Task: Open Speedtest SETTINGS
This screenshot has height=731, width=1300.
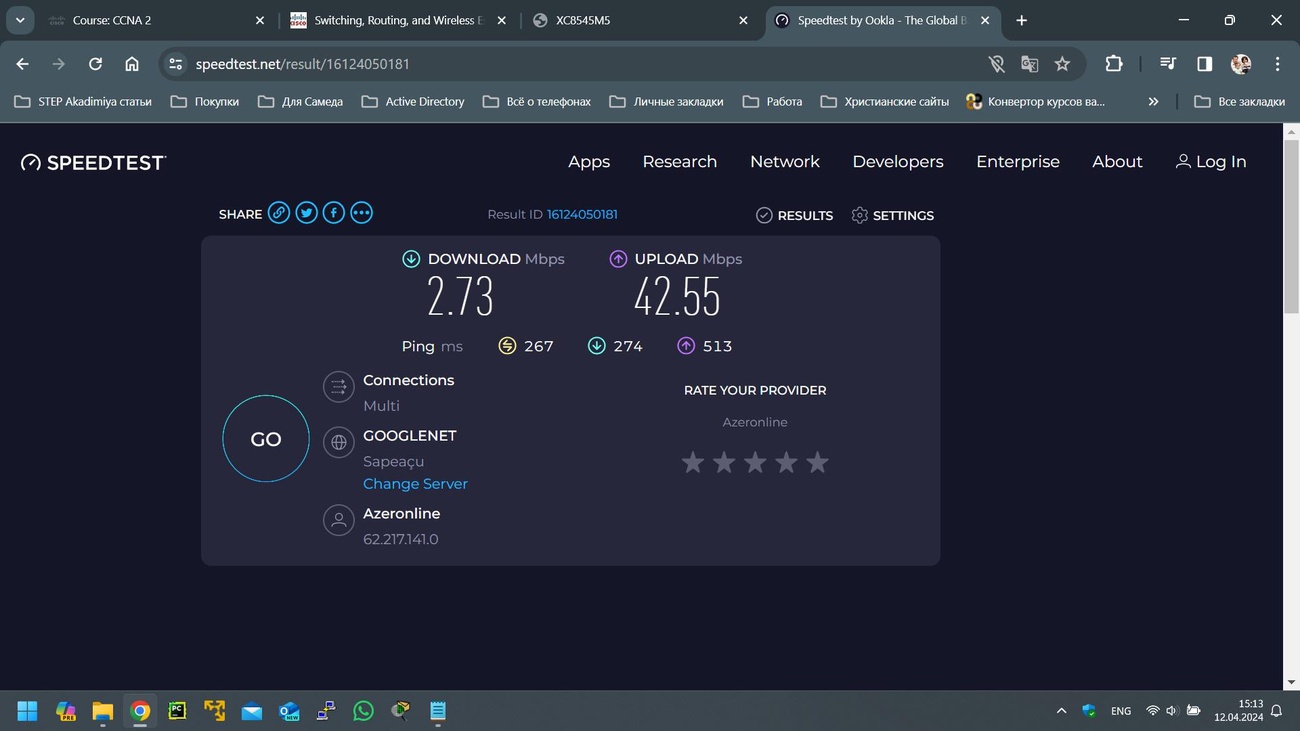Action: (892, 215)
